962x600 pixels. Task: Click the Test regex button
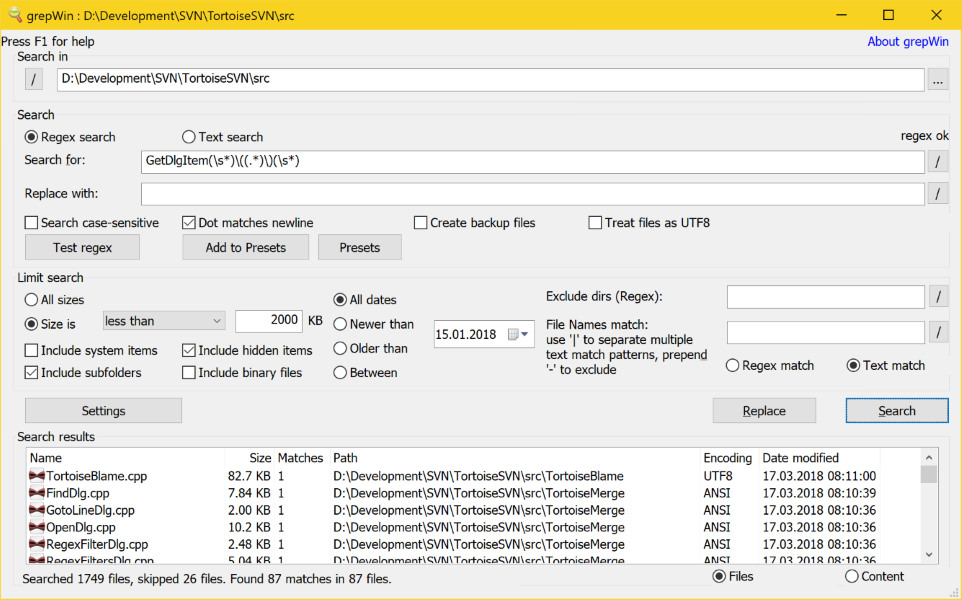[x=81, y=247]
